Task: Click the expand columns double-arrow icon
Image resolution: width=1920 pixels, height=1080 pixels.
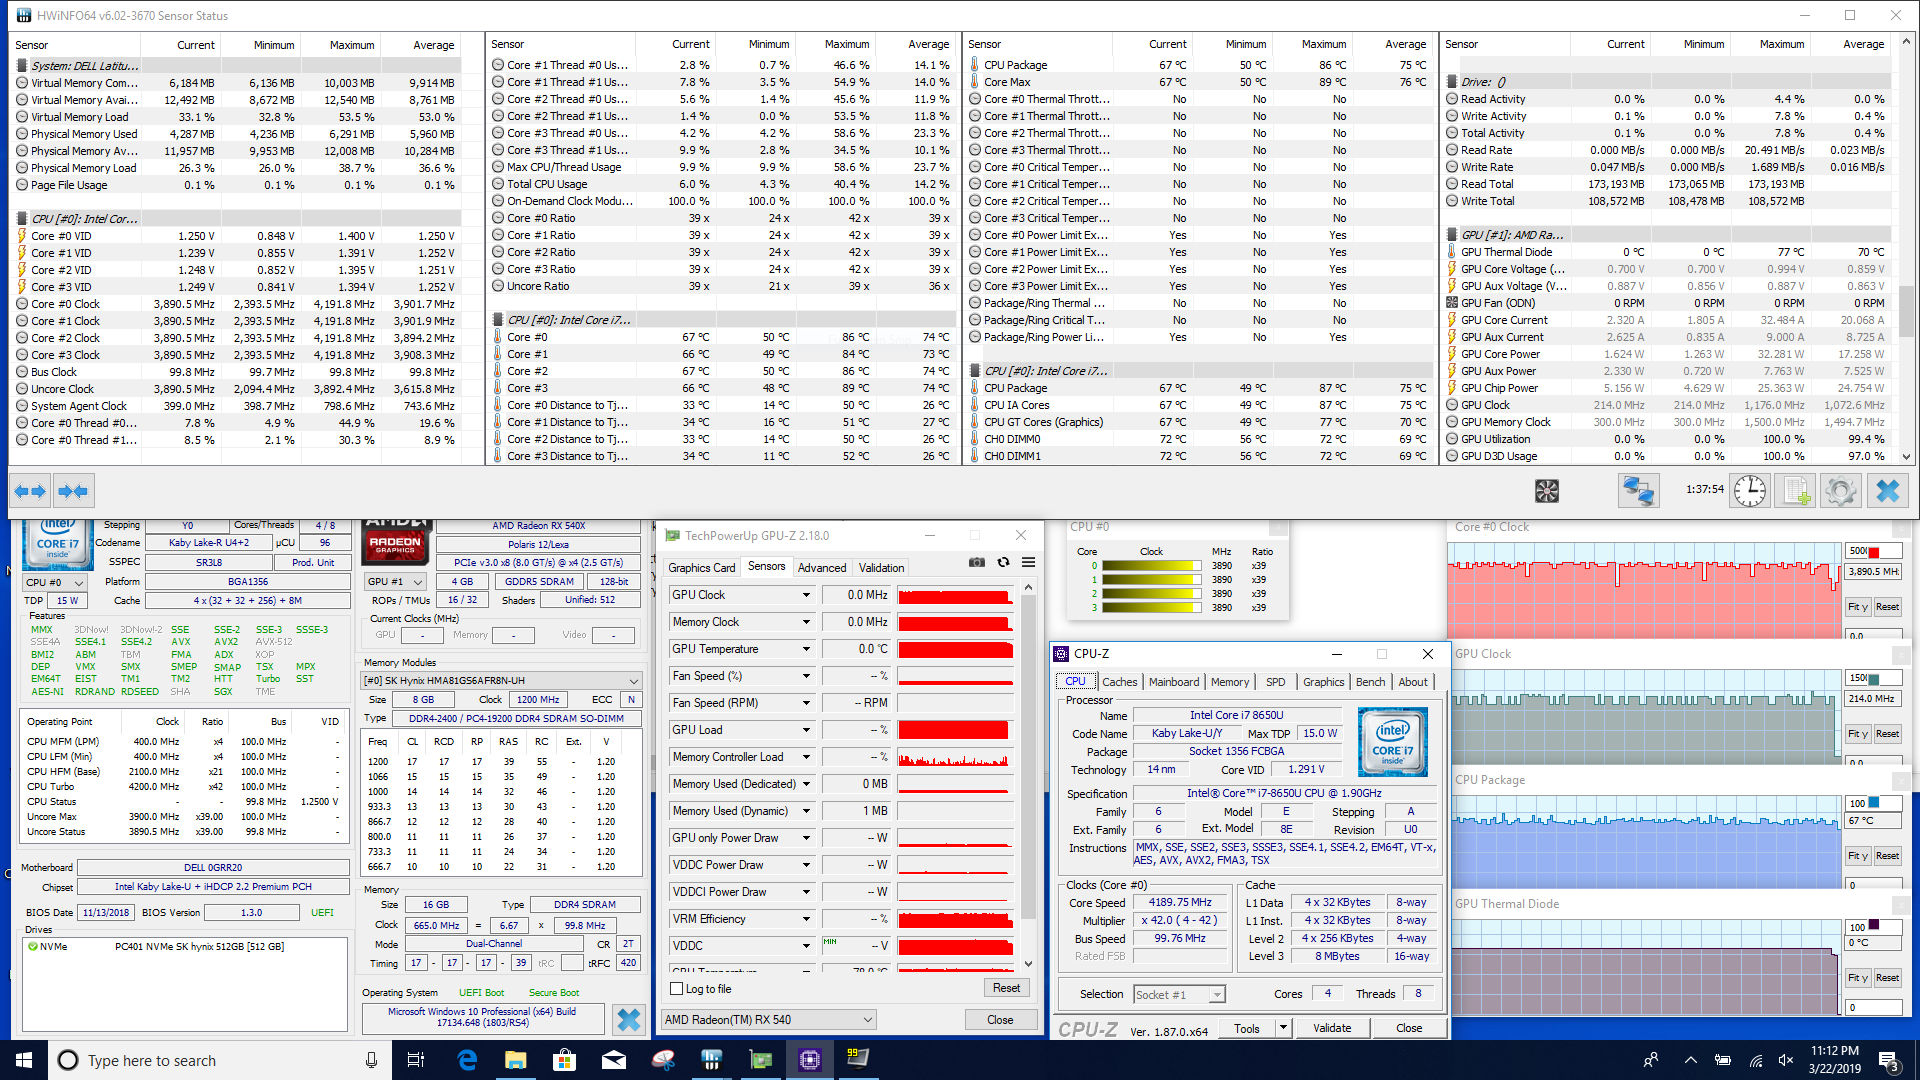Action: point(29,491)
